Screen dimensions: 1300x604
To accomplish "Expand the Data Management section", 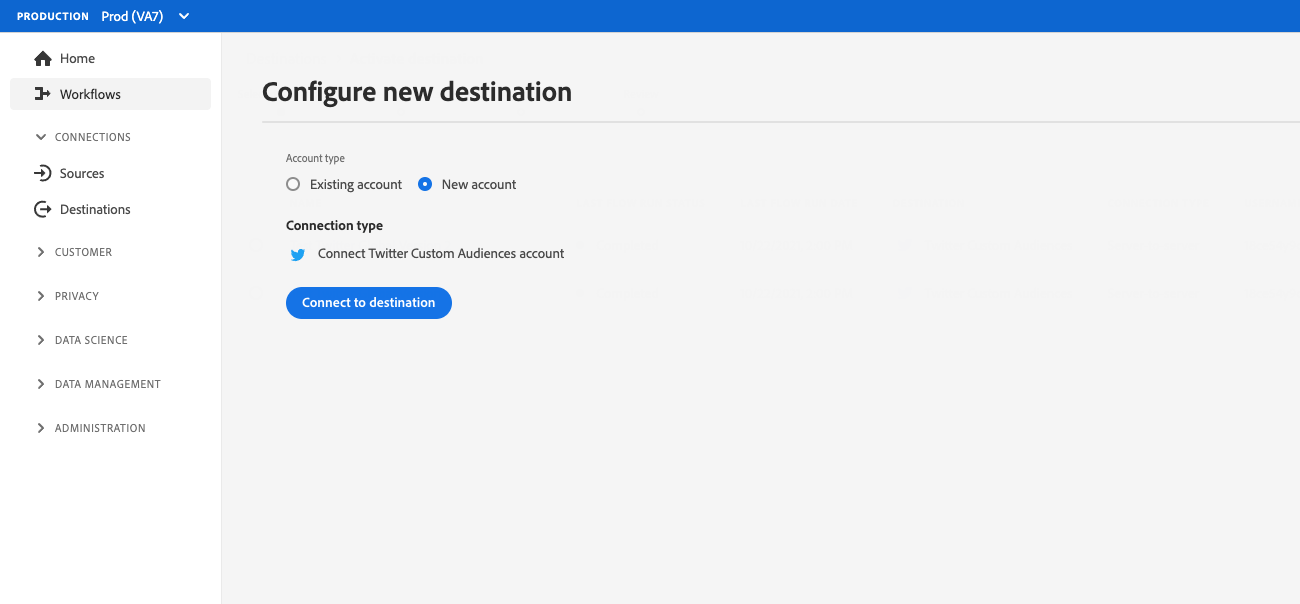I will [41, 384].
